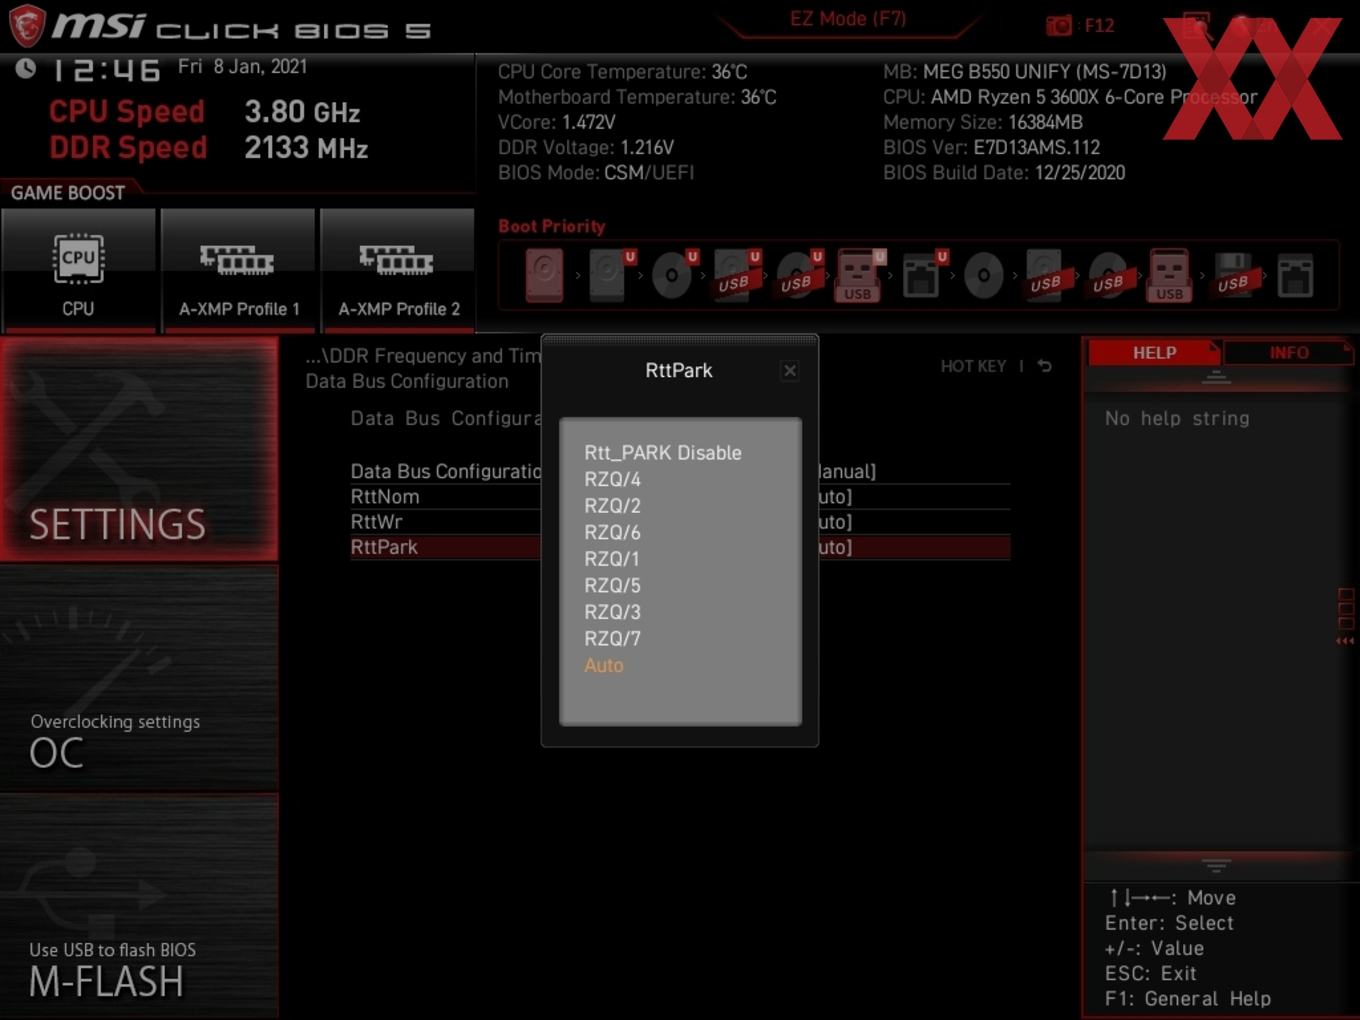Click the No help string text
The height and width of the screenshot is (1020, 1360).
pos(1177,419)
